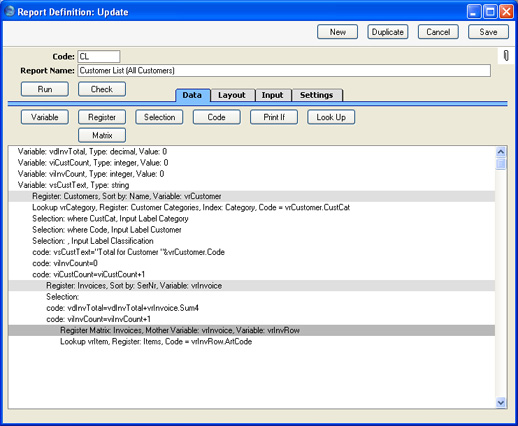Click the Print If button
This screenshot has width=518, height=426.
point(274,117)
